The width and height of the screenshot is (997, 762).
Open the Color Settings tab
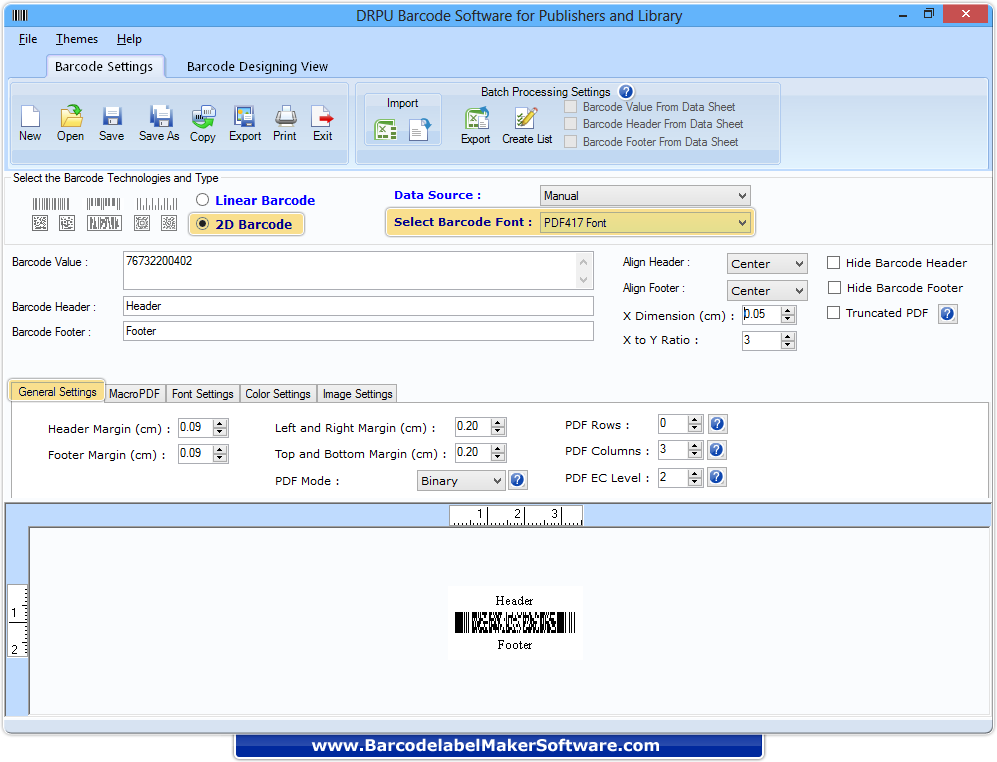coord(278,394)
